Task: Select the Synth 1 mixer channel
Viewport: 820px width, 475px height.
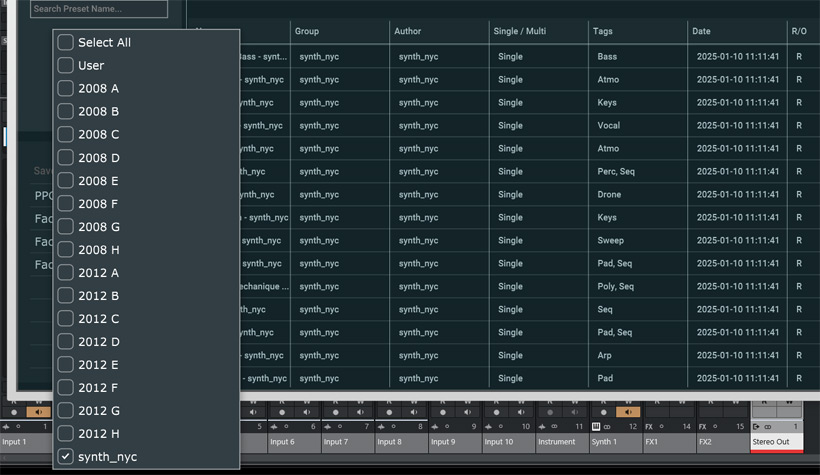Action: [616, 442]
